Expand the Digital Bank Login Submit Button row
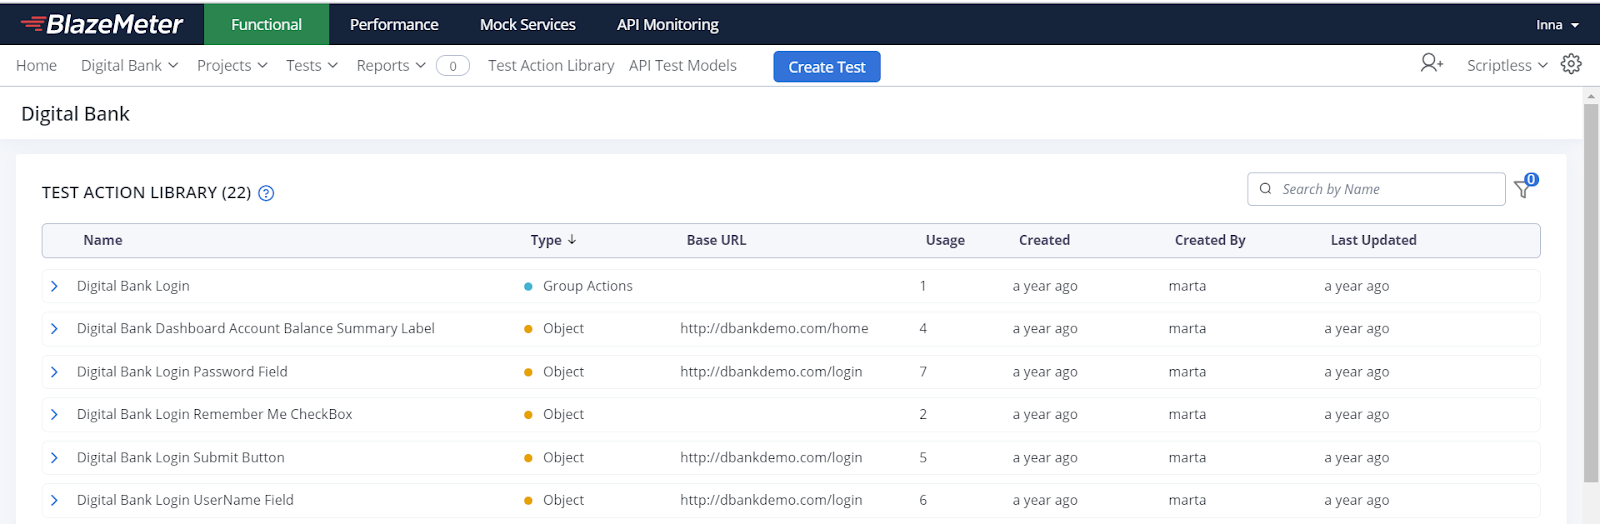 pos(55,458)
